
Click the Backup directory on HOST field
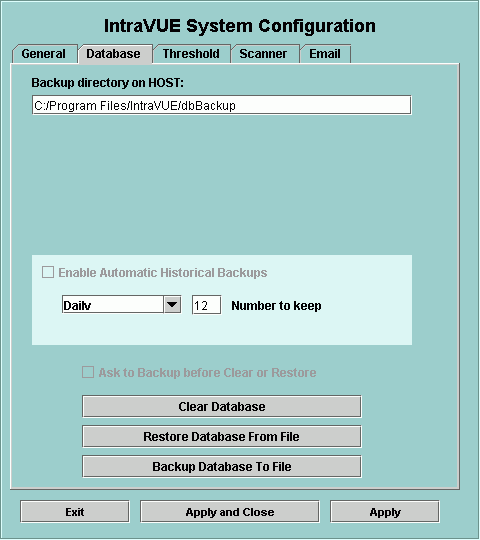click(222, 105)
